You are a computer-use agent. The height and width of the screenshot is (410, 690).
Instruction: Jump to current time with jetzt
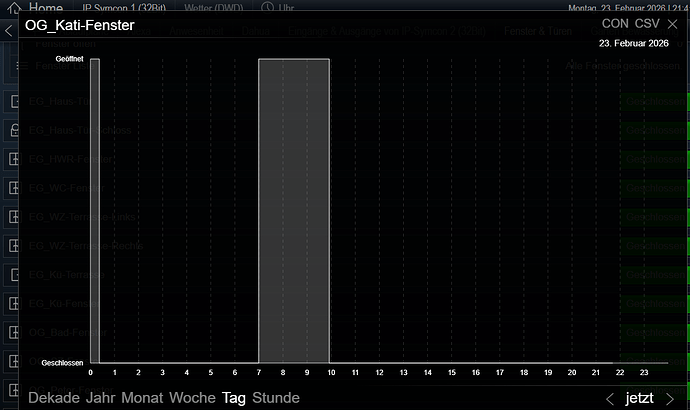pyautogui.click(x=639, y=398)
